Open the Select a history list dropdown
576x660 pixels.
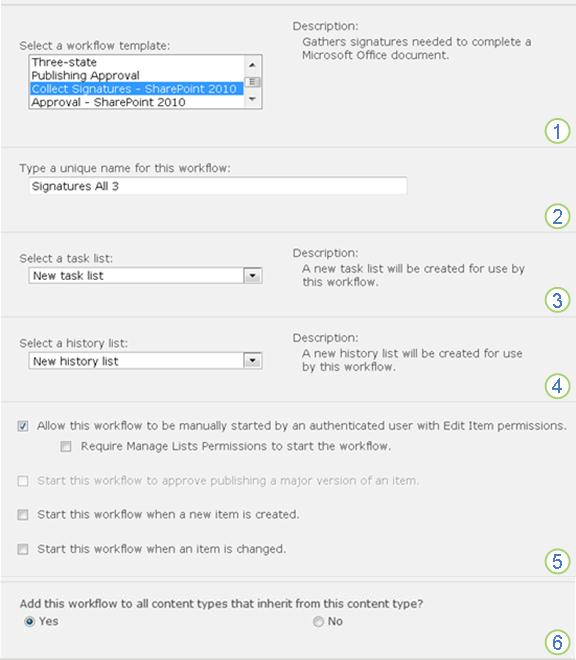pos(145,361)
